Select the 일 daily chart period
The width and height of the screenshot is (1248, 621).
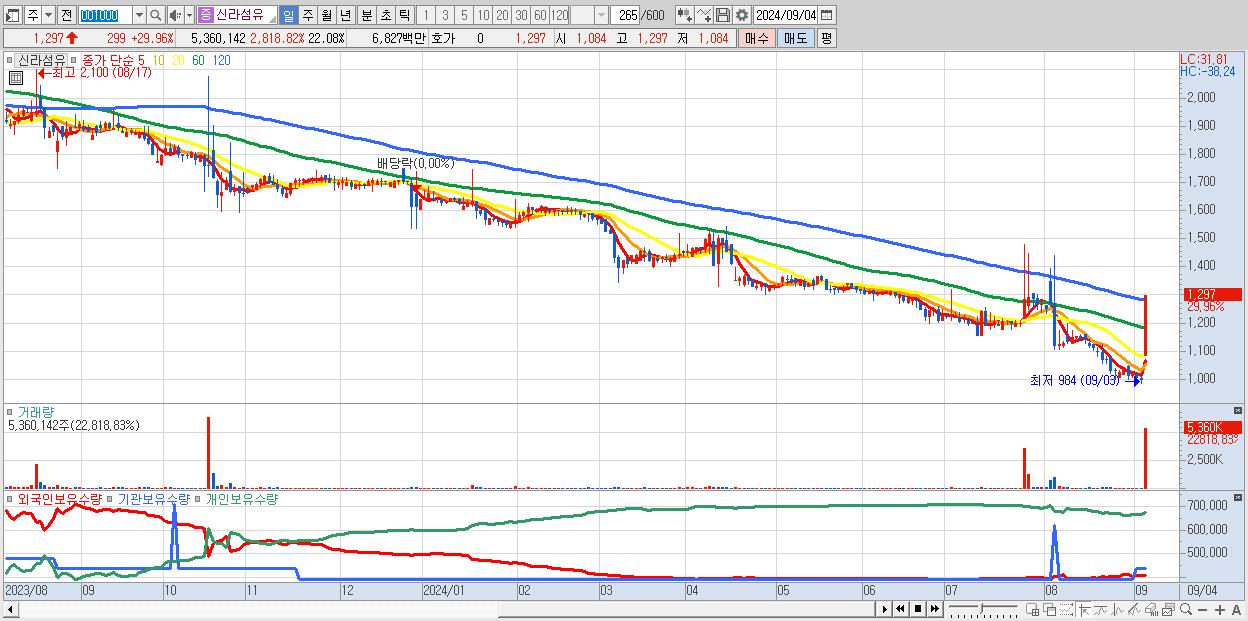pos(288,16)
